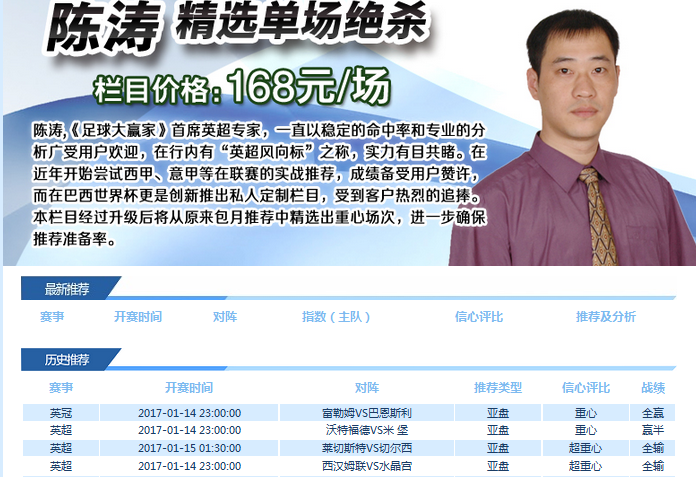Viewport: 696px width, 477px height.
Task: Select 全输 result for 西汉姆联VS水晶宫
Action: tap(653, 466)
